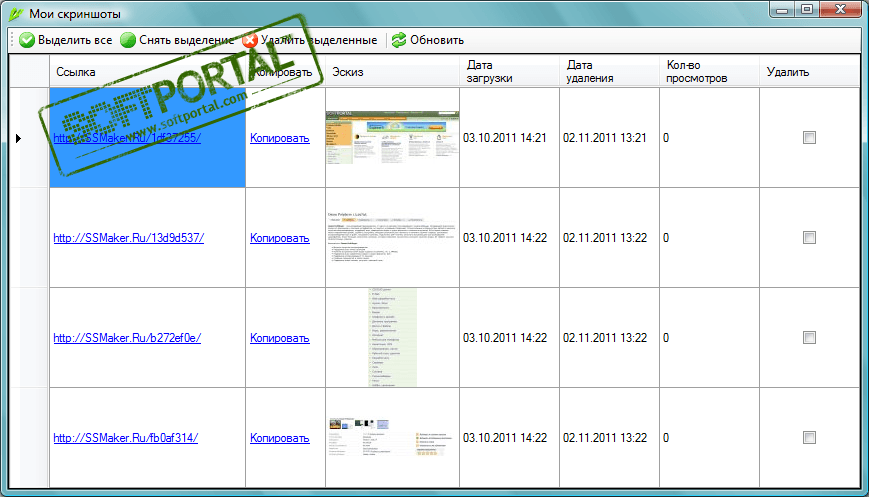Minimize the "Мои скриншоты" window
The height and width of the screenshot is (497, 869).
[783, 9]
